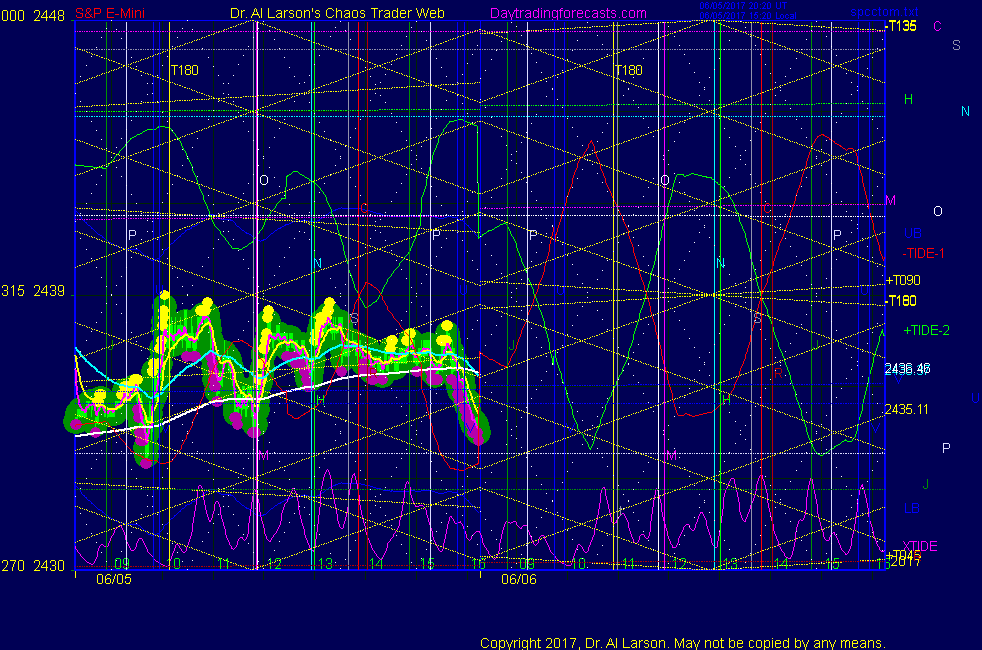Click the S&P E-Mini chart title
Screen dimensions: 982x650
[110, 13]
